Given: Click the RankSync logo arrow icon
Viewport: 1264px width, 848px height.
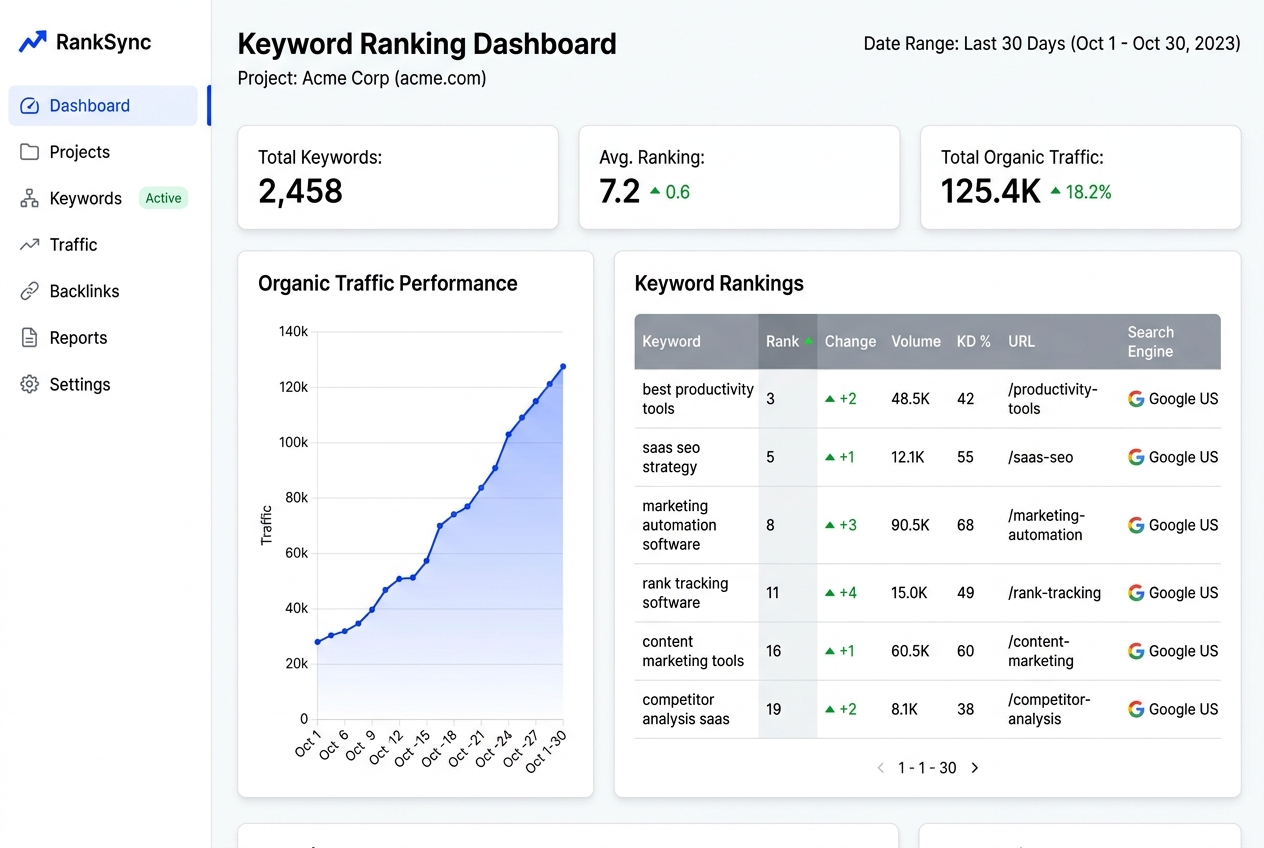Looking at the screenshot, I should 32,42.
